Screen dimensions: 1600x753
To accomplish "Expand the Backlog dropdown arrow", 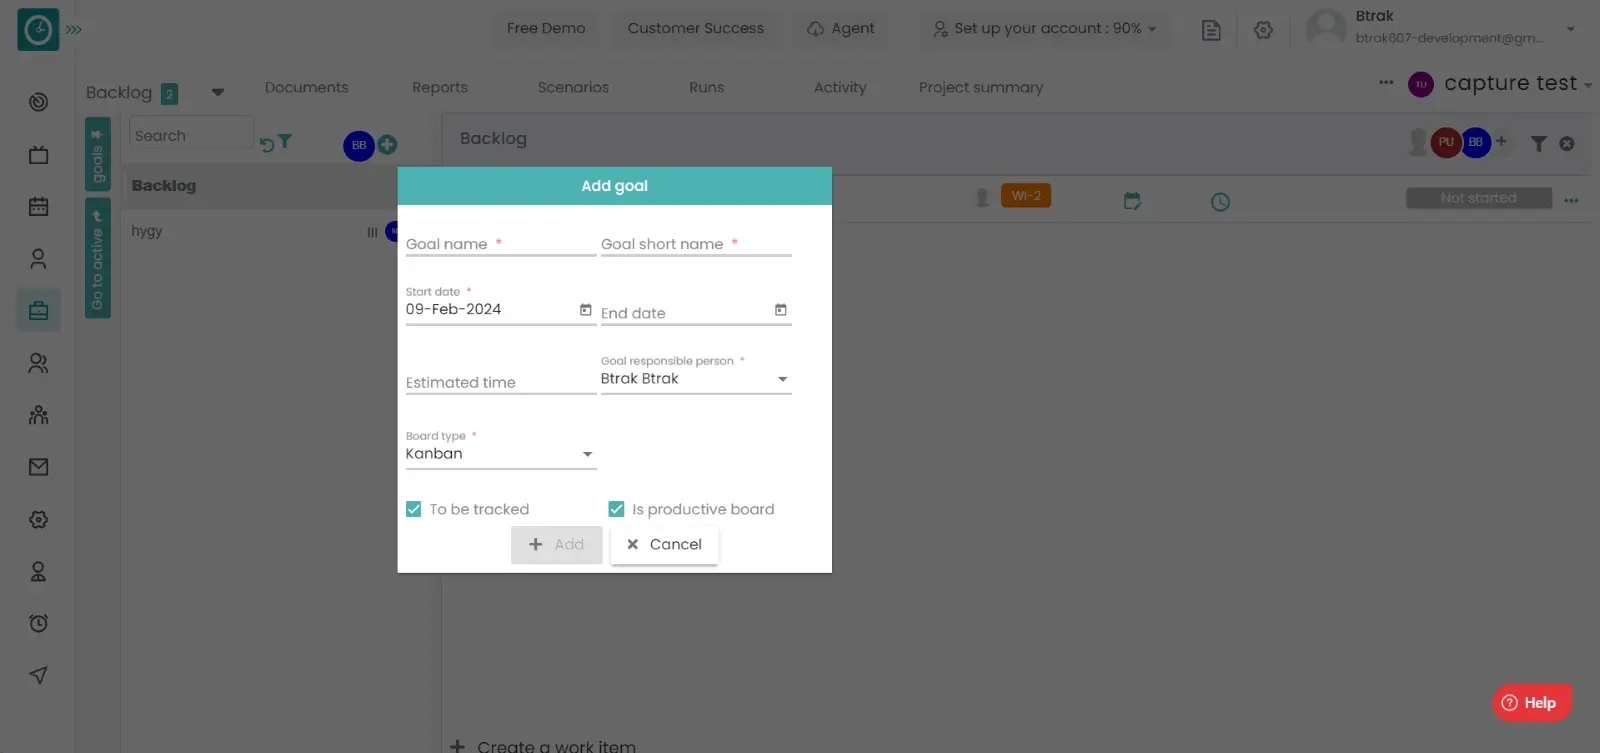I will [x=217, y=93].
